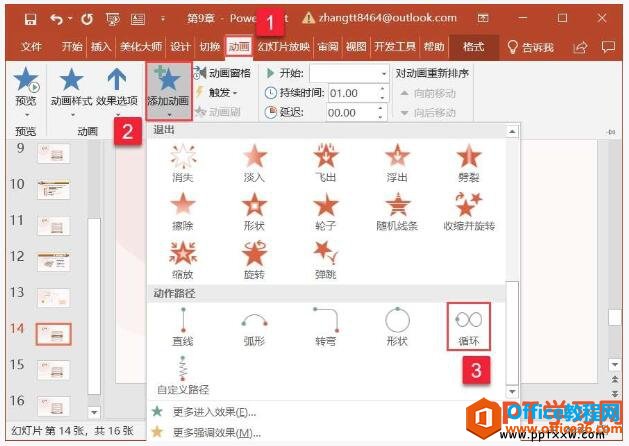Image resolution: width=629 pixels, height=446 pixels.
Task: Switch to the Developer (开发工具) tab
Action: click(395, 47)
